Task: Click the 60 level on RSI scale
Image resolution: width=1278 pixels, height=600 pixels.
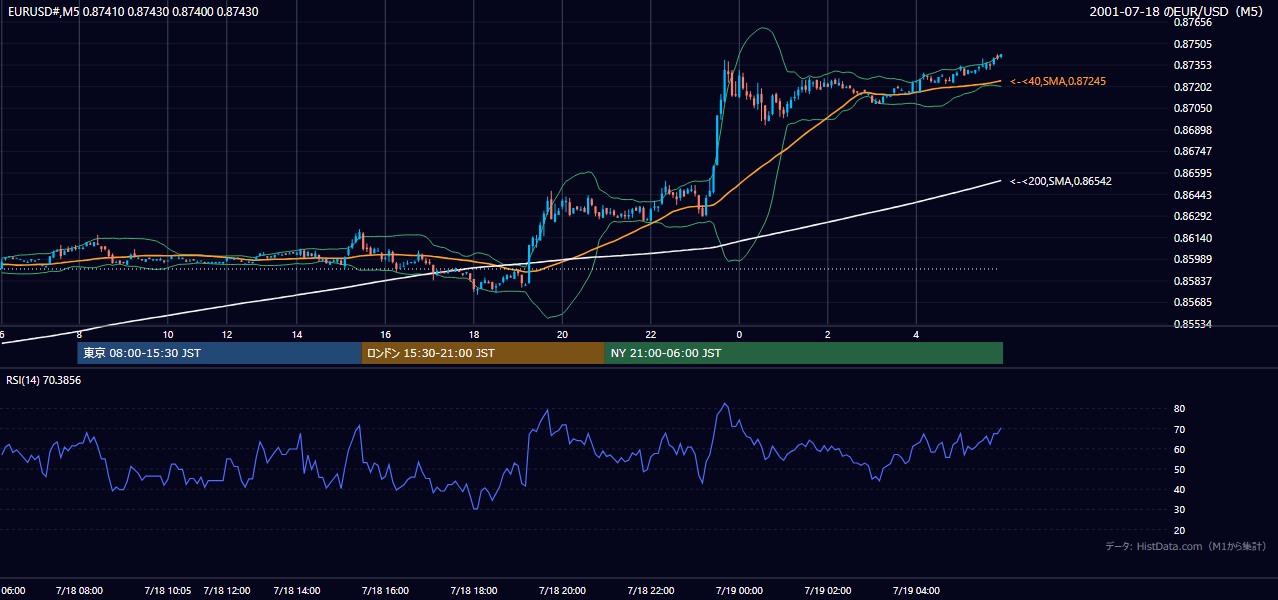Action: [x=1179, y=449]
